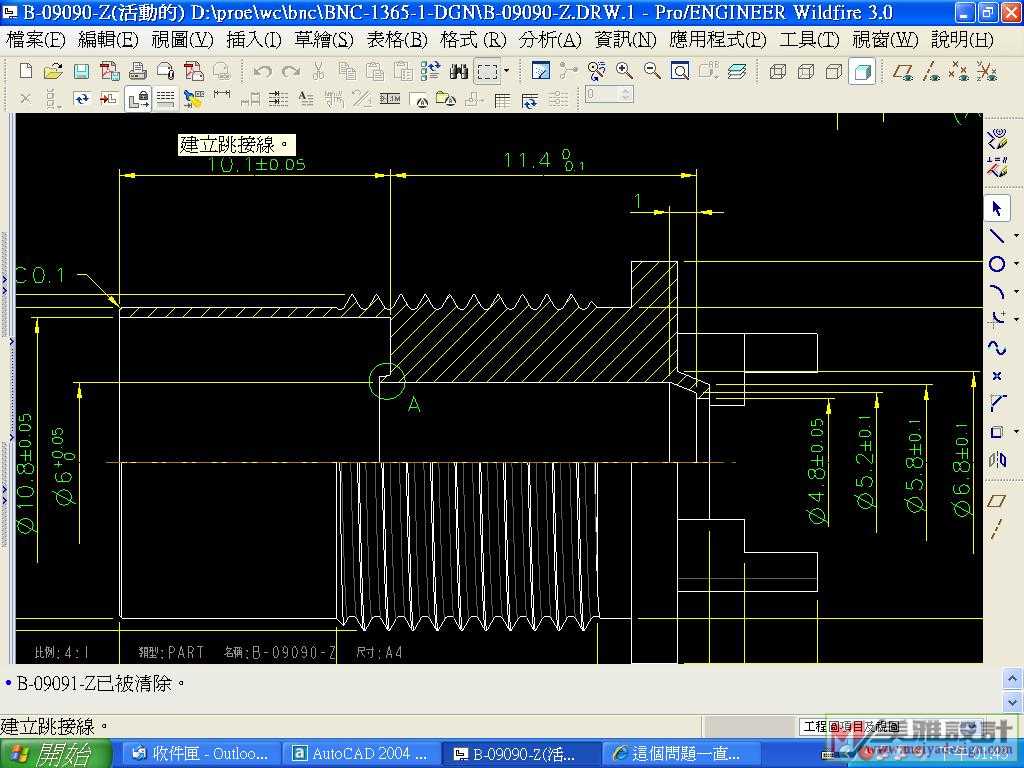Select the Mirror sketch tool
Screen dimensions: 1024x768
pos(997,460)
